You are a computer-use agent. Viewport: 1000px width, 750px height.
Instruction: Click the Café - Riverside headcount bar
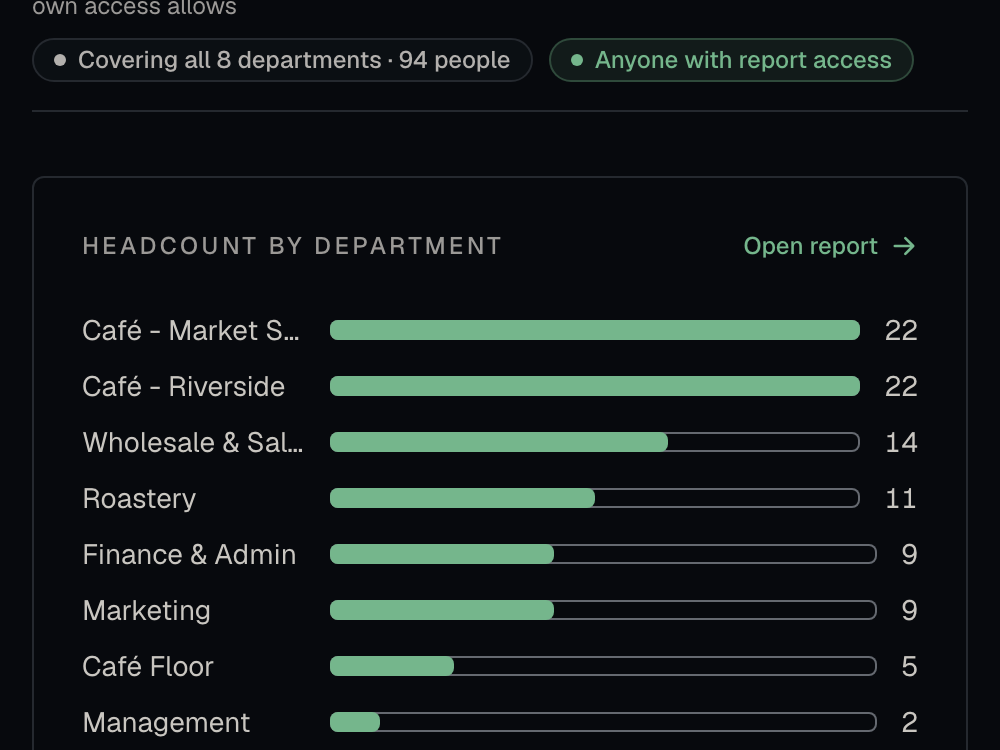[595, 386]
